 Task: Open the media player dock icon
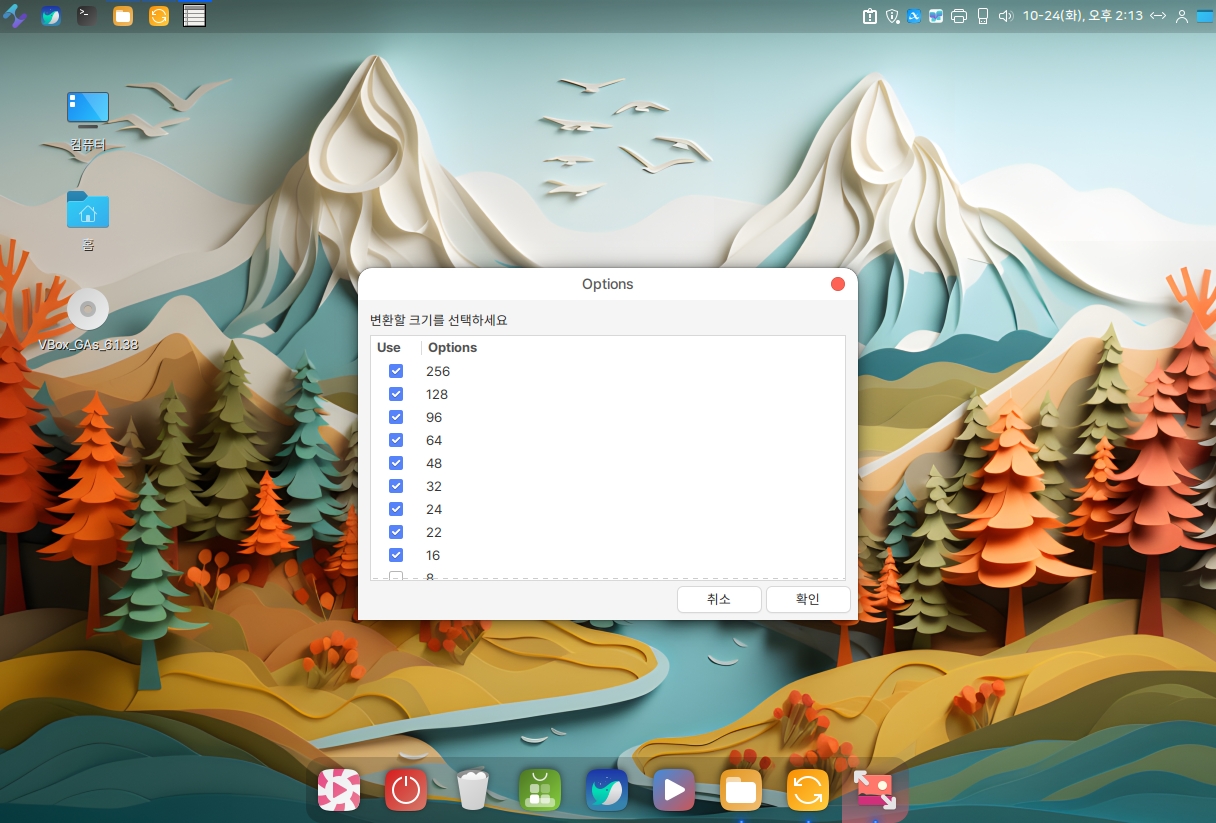673,791
